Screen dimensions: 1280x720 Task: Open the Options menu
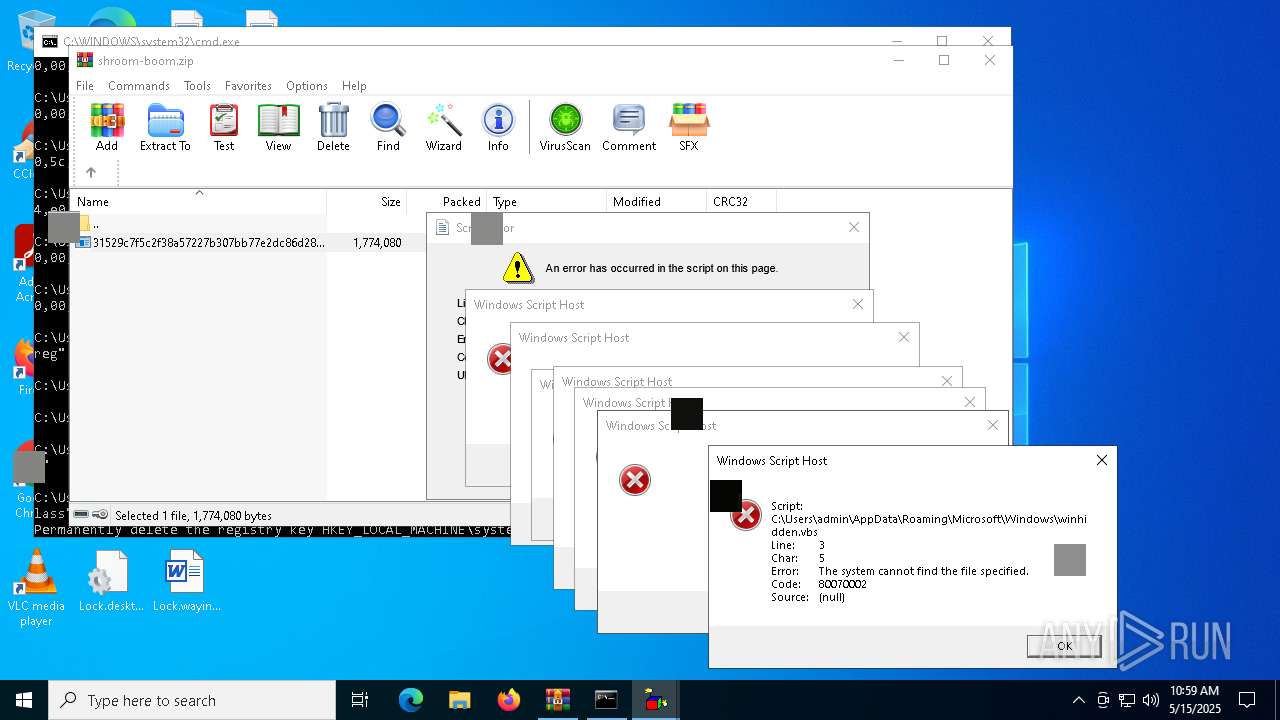coord(307,86)
